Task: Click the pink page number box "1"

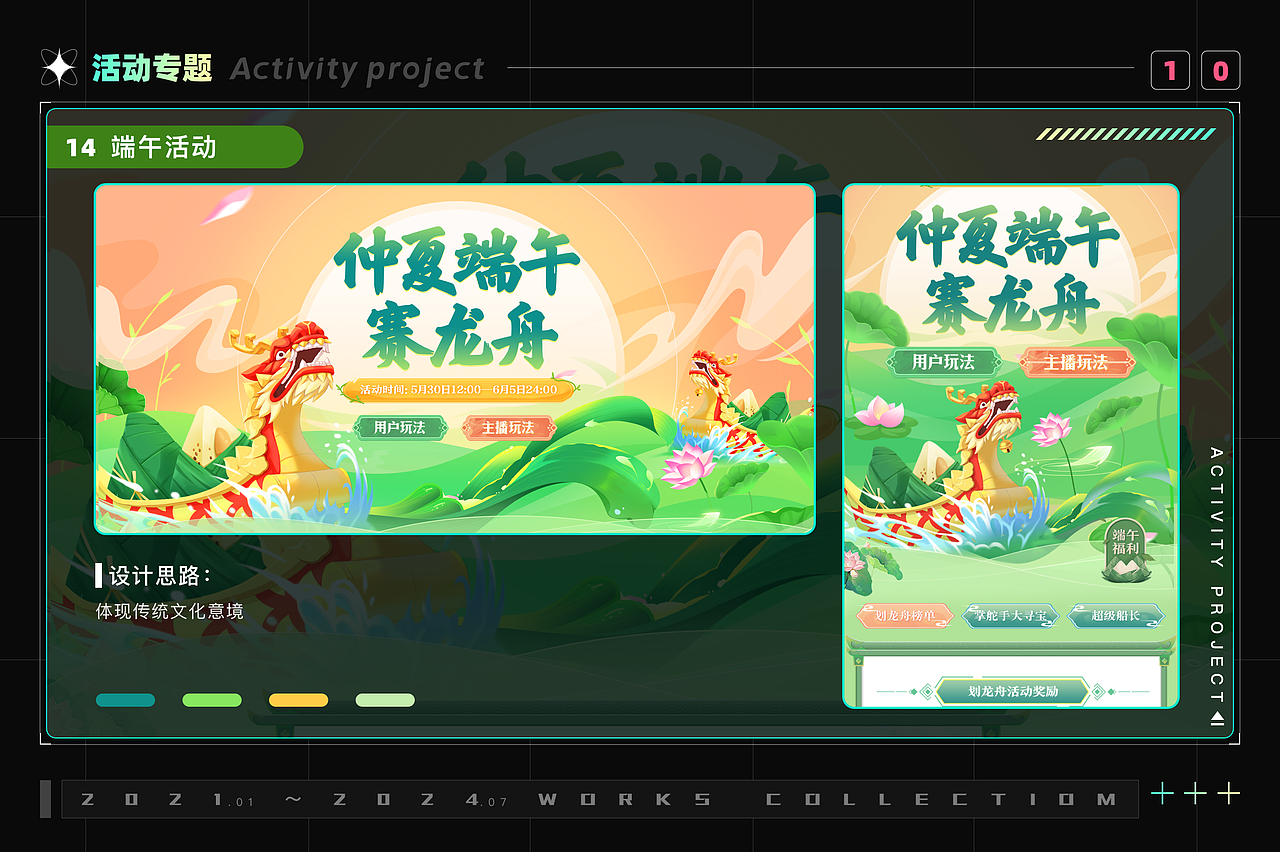Action: pos(1170,71)
